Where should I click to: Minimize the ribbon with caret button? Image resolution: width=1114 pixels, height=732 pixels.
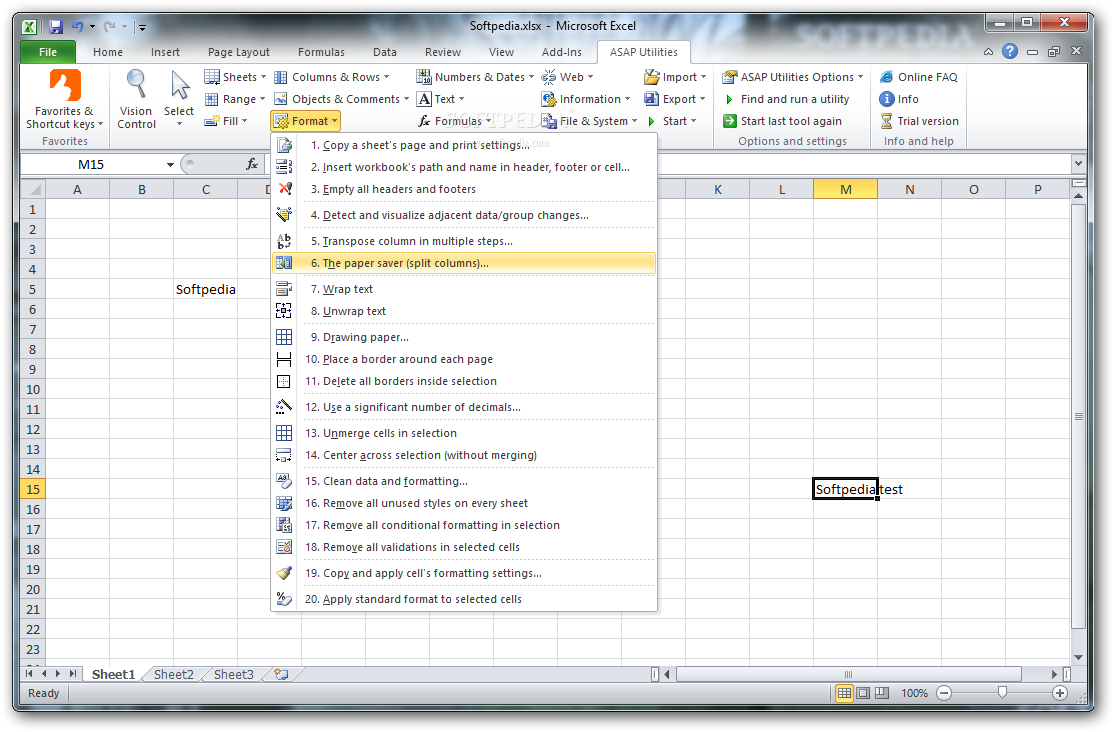988,52
